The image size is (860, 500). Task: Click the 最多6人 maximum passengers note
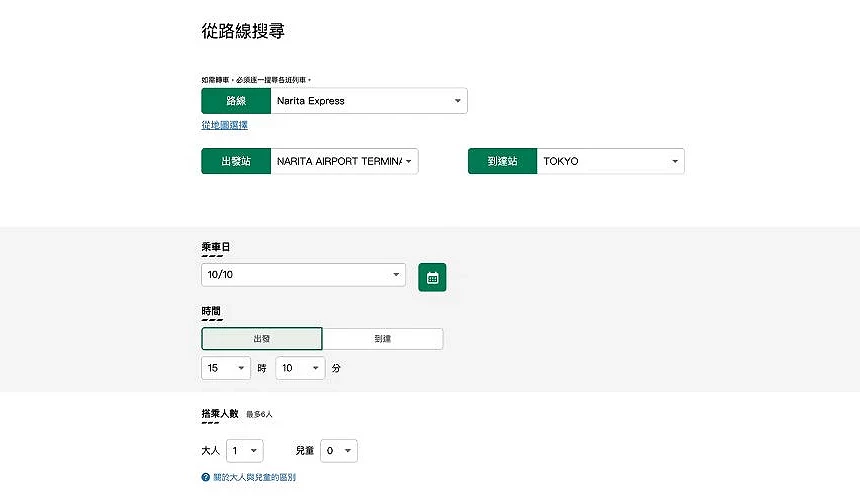click(x=259, y=414)
